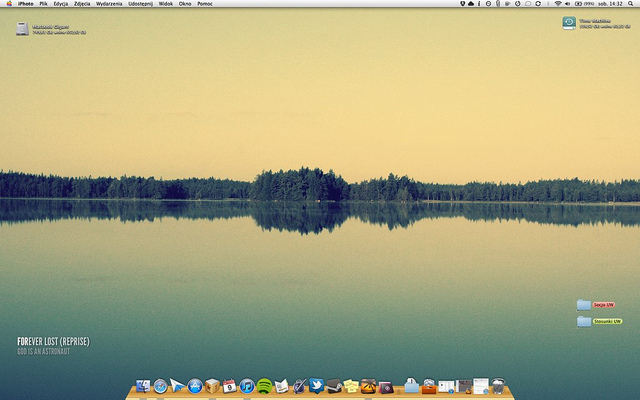Select the Macintosh hard drive desktop icon
The image size is (640, 400).
22,29
